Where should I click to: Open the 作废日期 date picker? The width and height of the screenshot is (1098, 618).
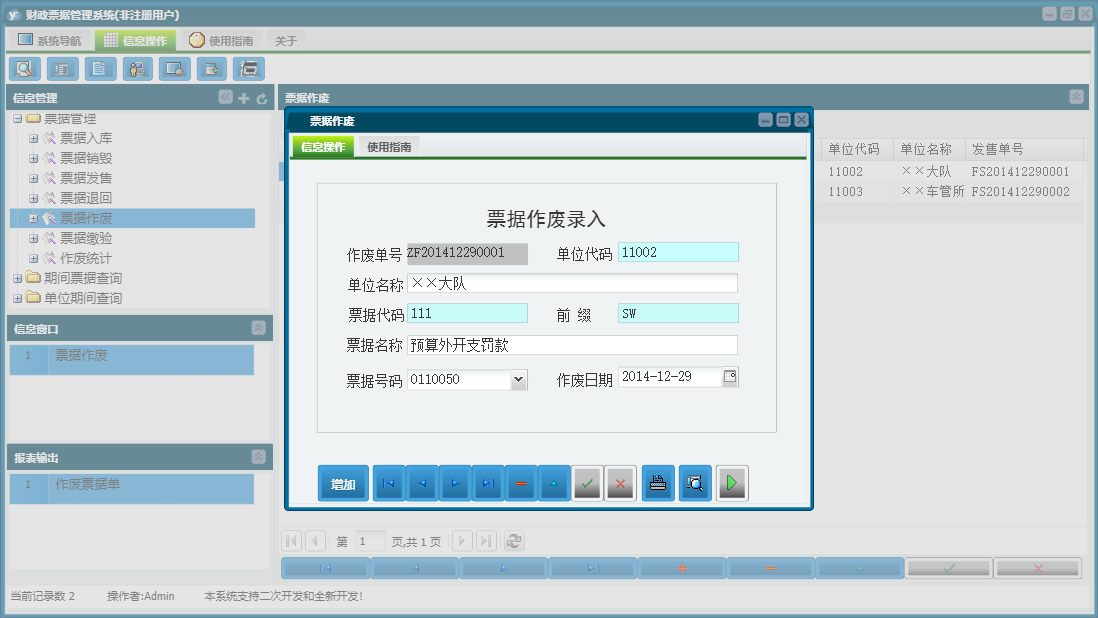(x=731, y=377)
